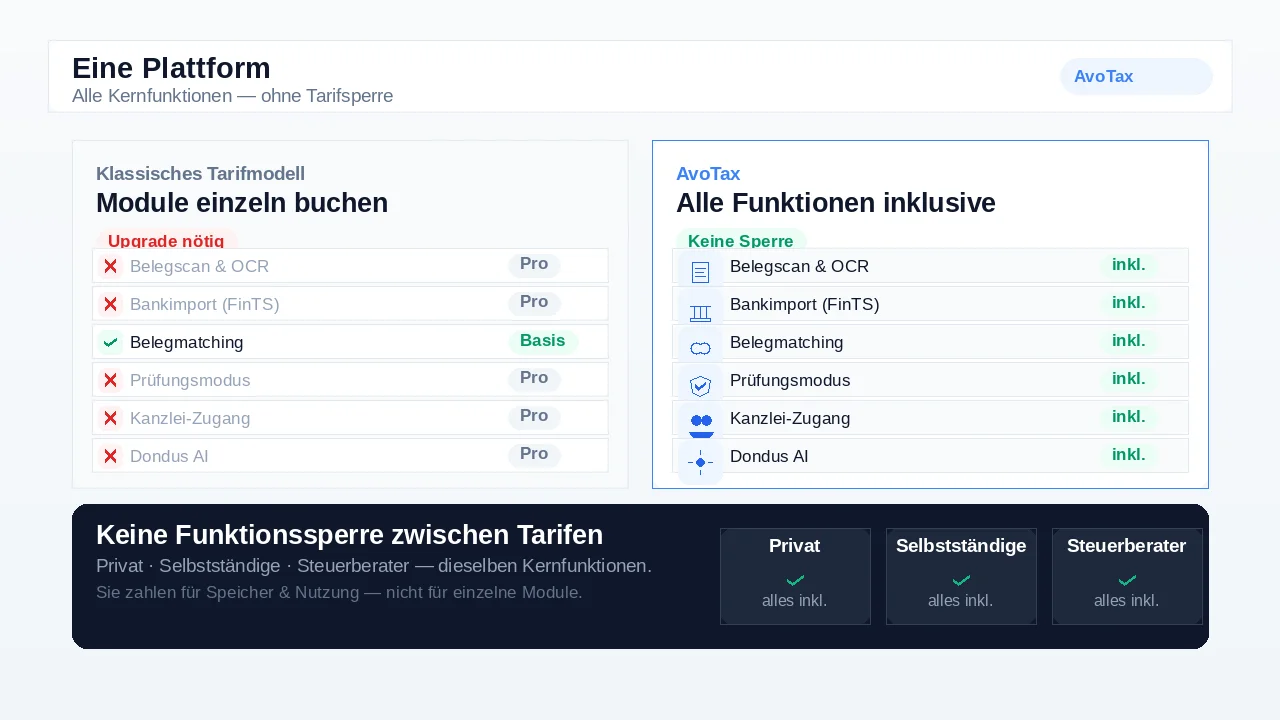Click the 'Module einzeln buchen' heading
The image size is (1280, 720).
click(x=242, y=203)
